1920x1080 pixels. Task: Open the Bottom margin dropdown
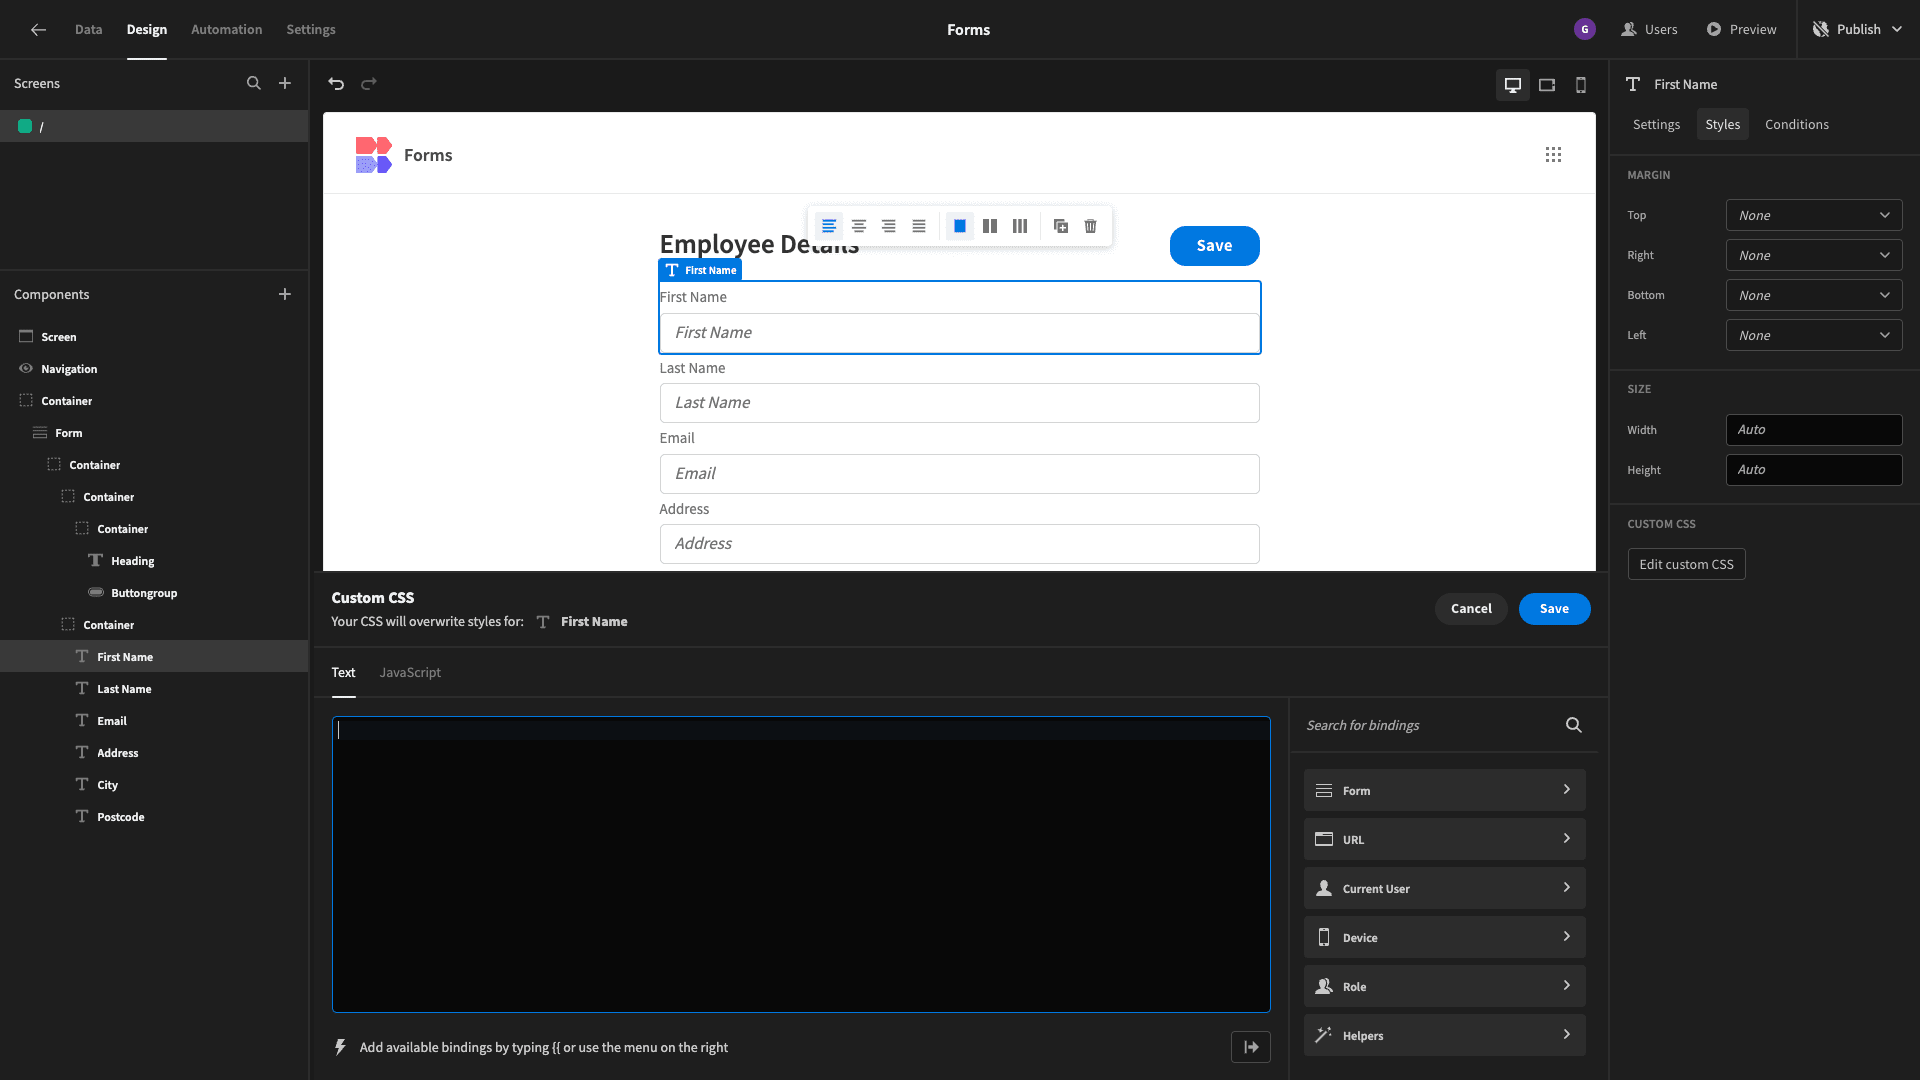coord(1814,295)
